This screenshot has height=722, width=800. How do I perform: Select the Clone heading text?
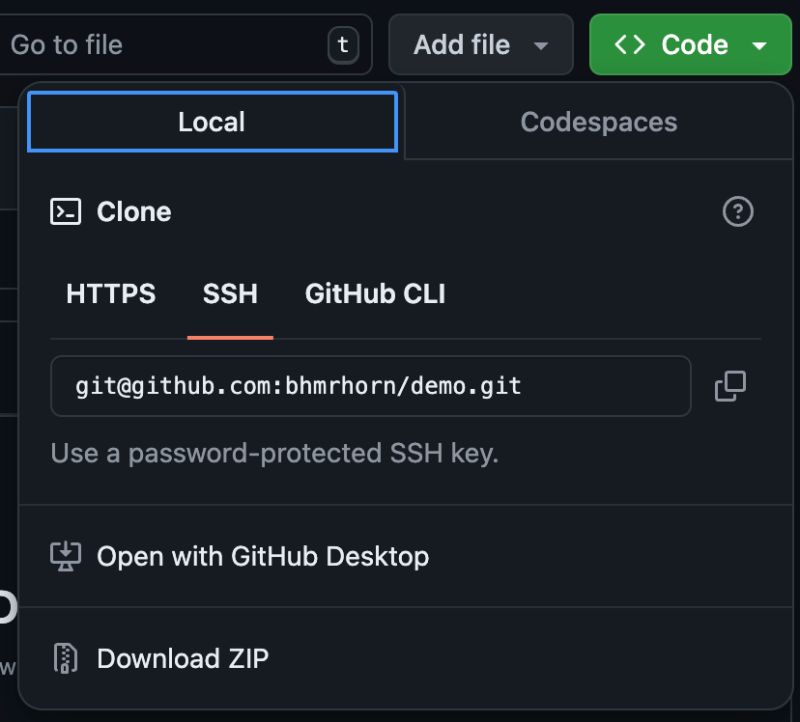pos(134,212)
